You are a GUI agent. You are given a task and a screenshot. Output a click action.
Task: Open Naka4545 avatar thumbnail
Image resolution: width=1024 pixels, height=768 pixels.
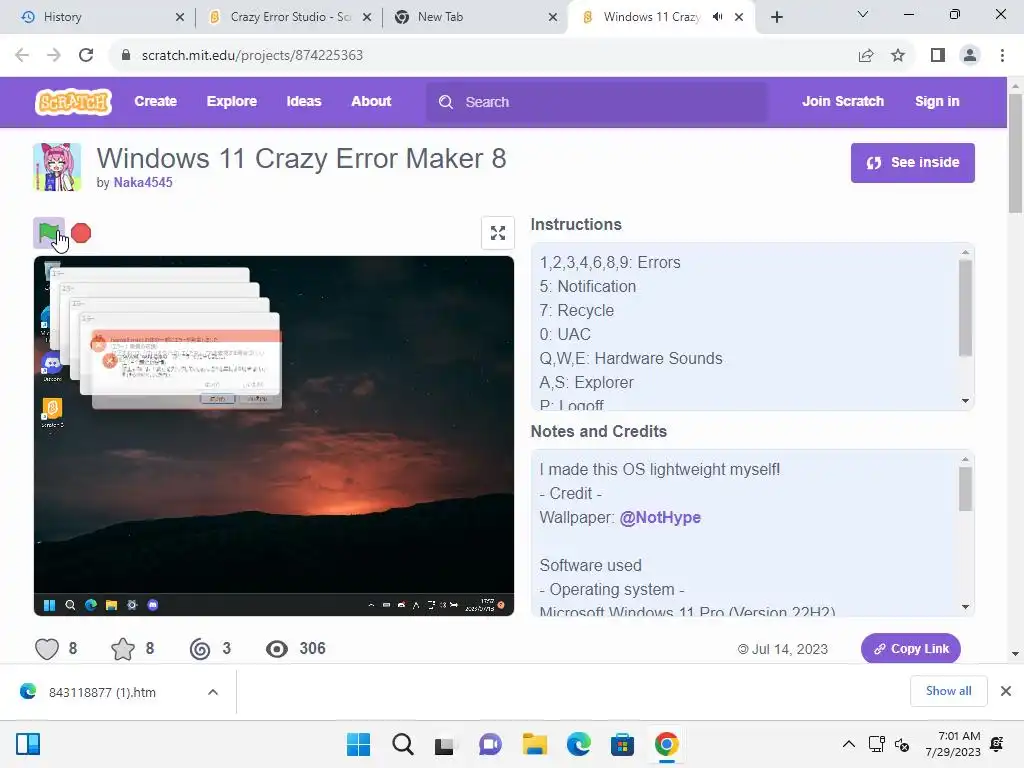click(x=57, y=167)
